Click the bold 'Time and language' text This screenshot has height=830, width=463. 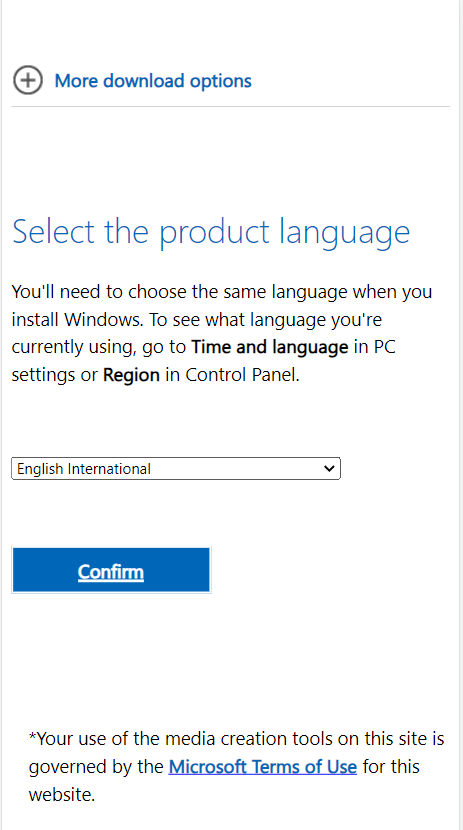coord(270,347)
